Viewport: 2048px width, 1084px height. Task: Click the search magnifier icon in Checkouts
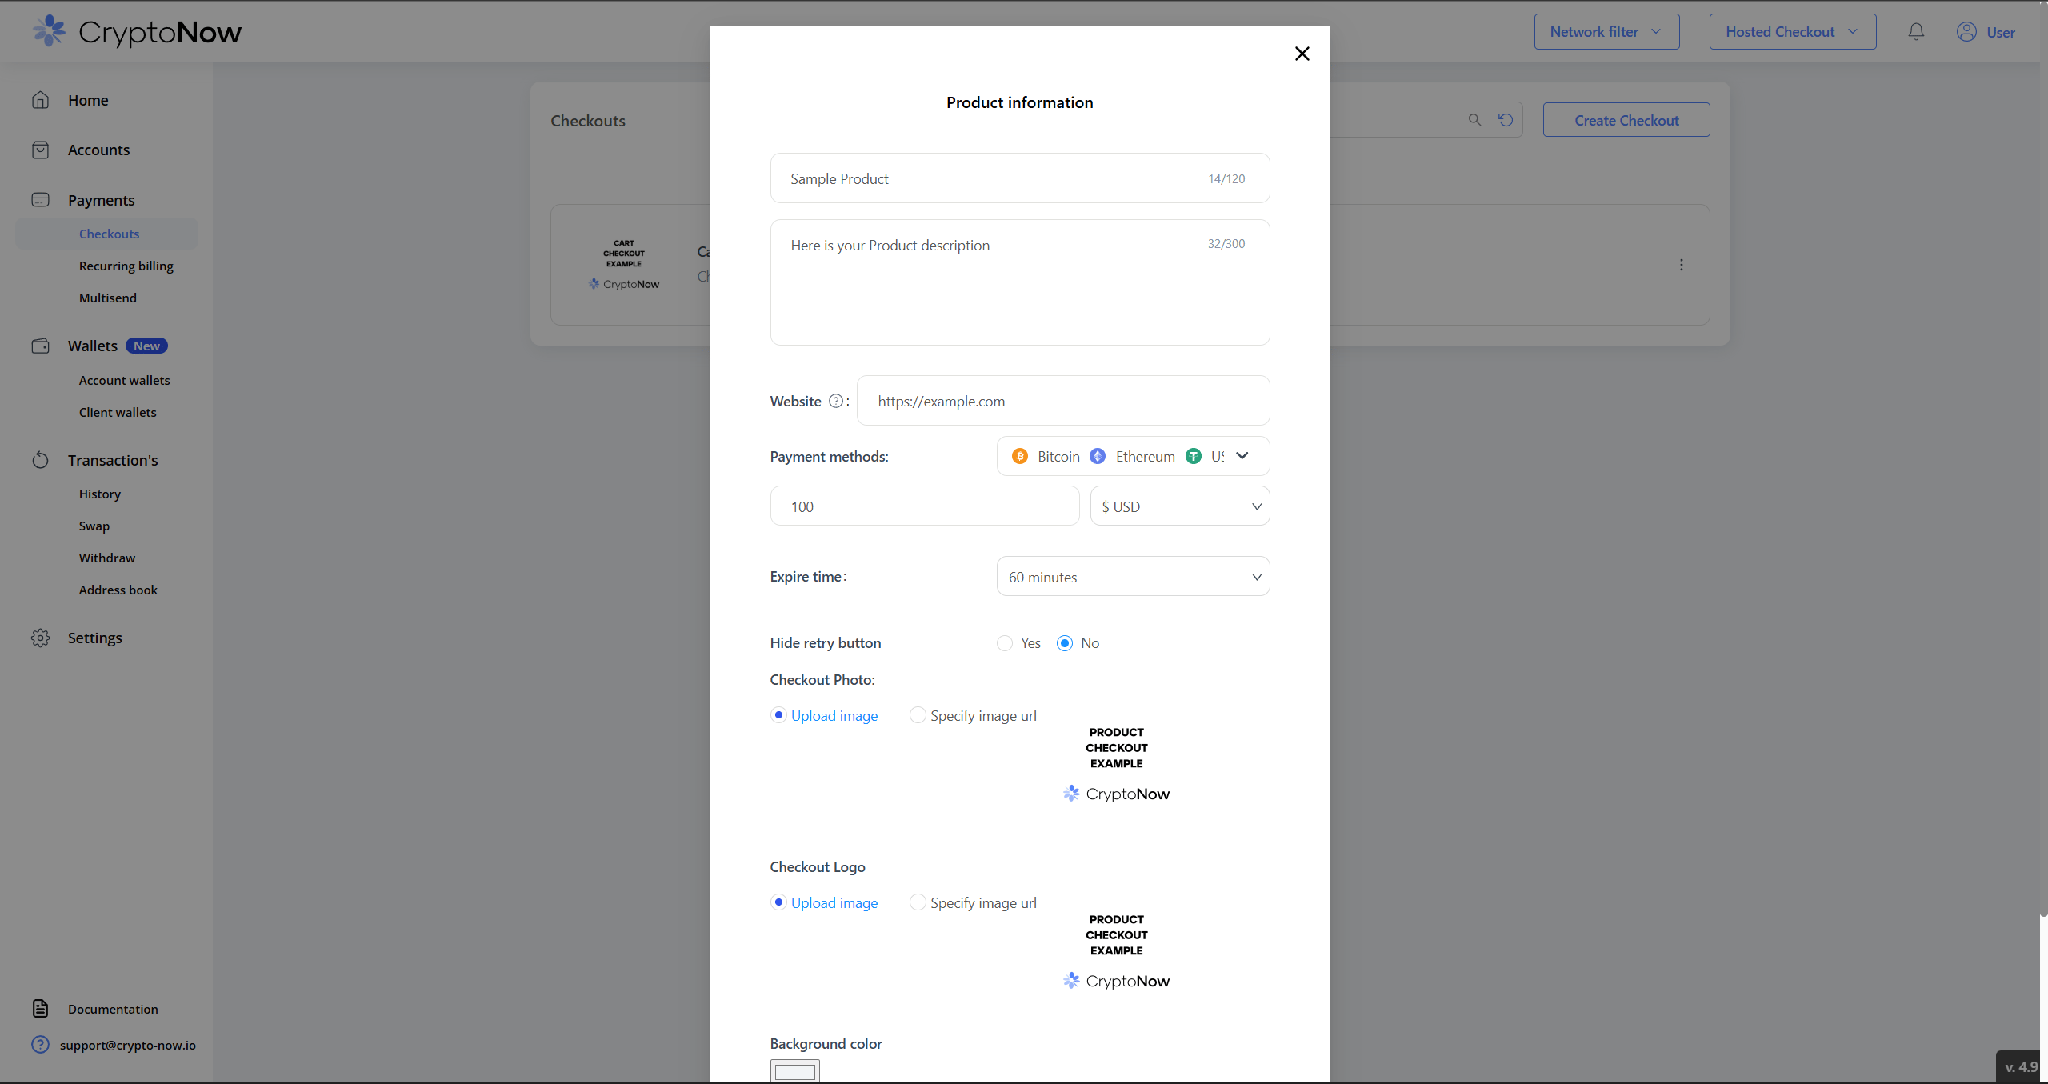point(1475,120)
